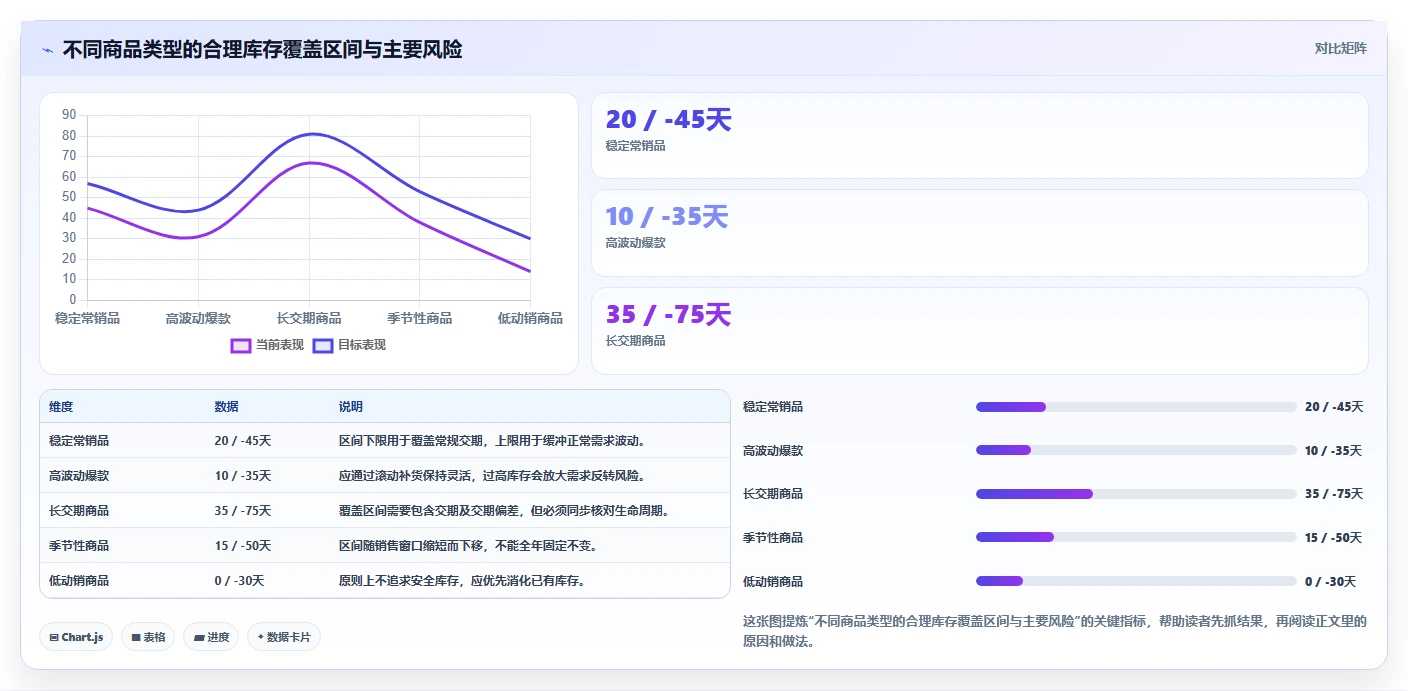1408x691 pixels.
Task: Click the 0 / -30天 progress value label
Action: point(1330,582)
